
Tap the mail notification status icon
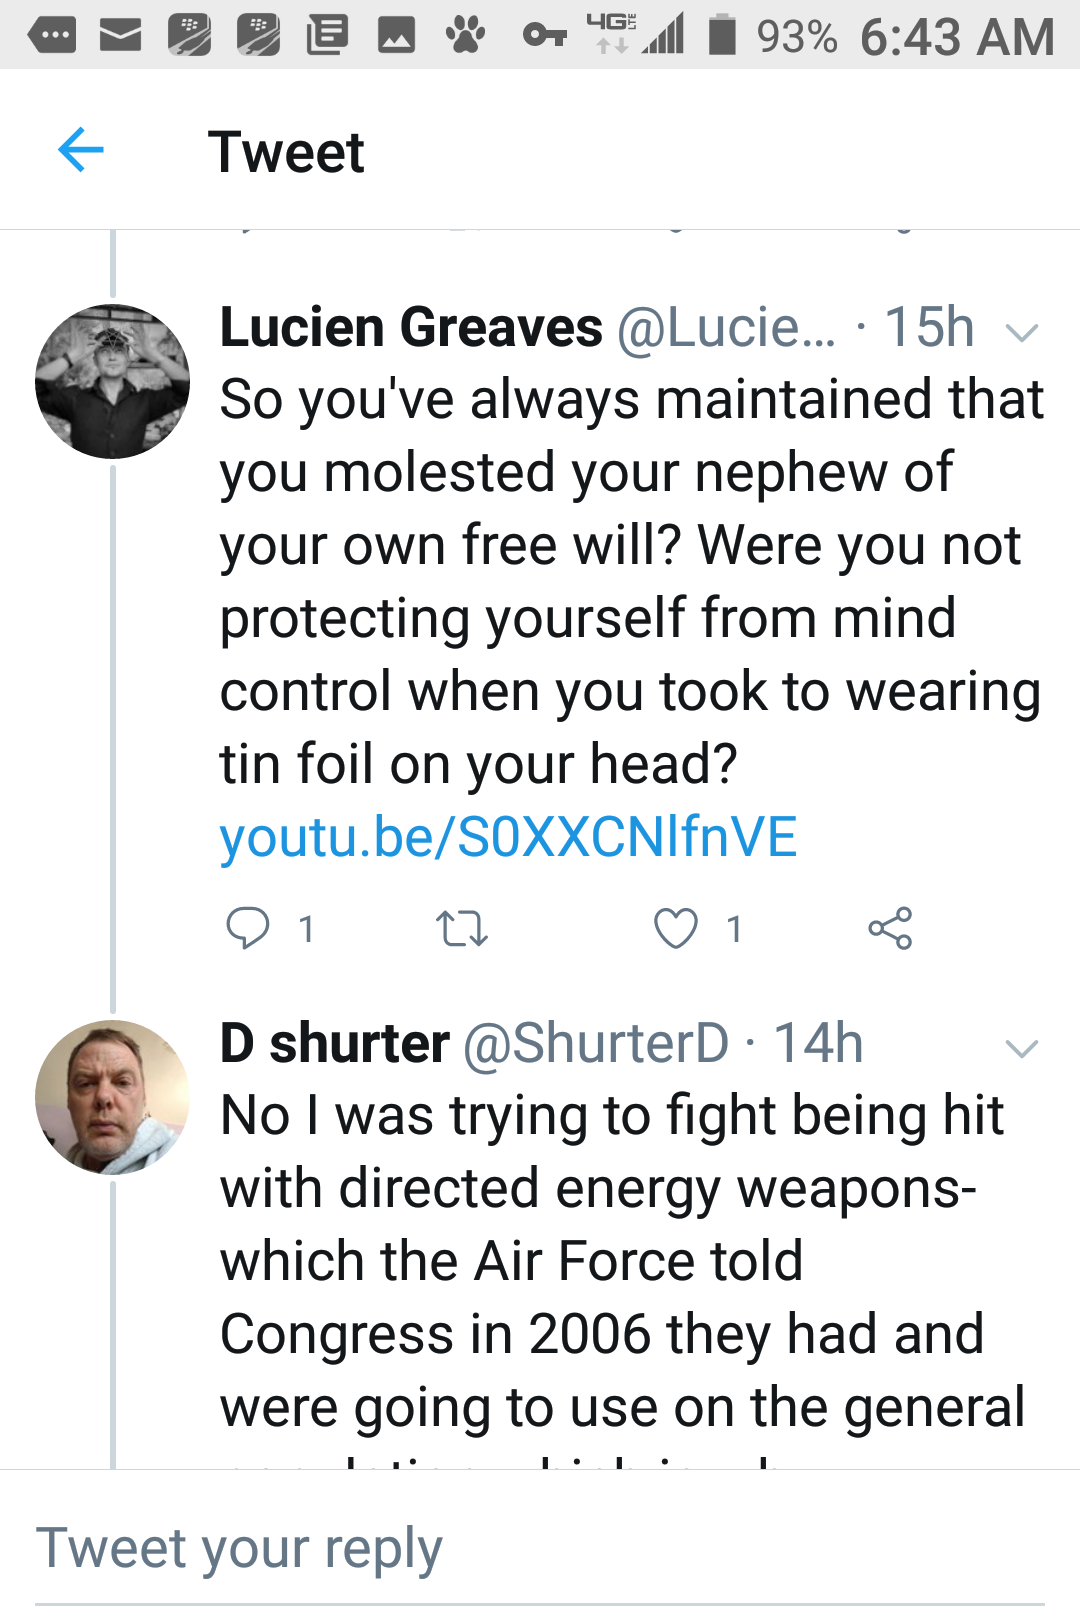(x=120, y=36)
